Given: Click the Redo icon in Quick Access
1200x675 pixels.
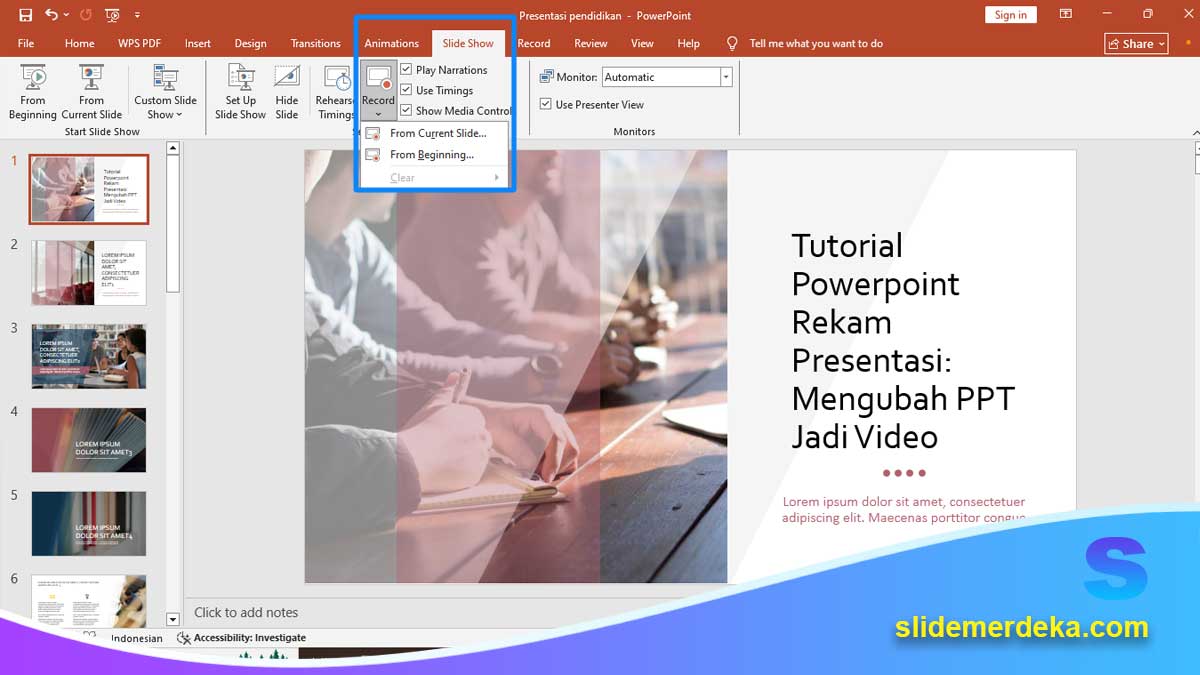Looking at the screenshot, I should pos(85,15).
